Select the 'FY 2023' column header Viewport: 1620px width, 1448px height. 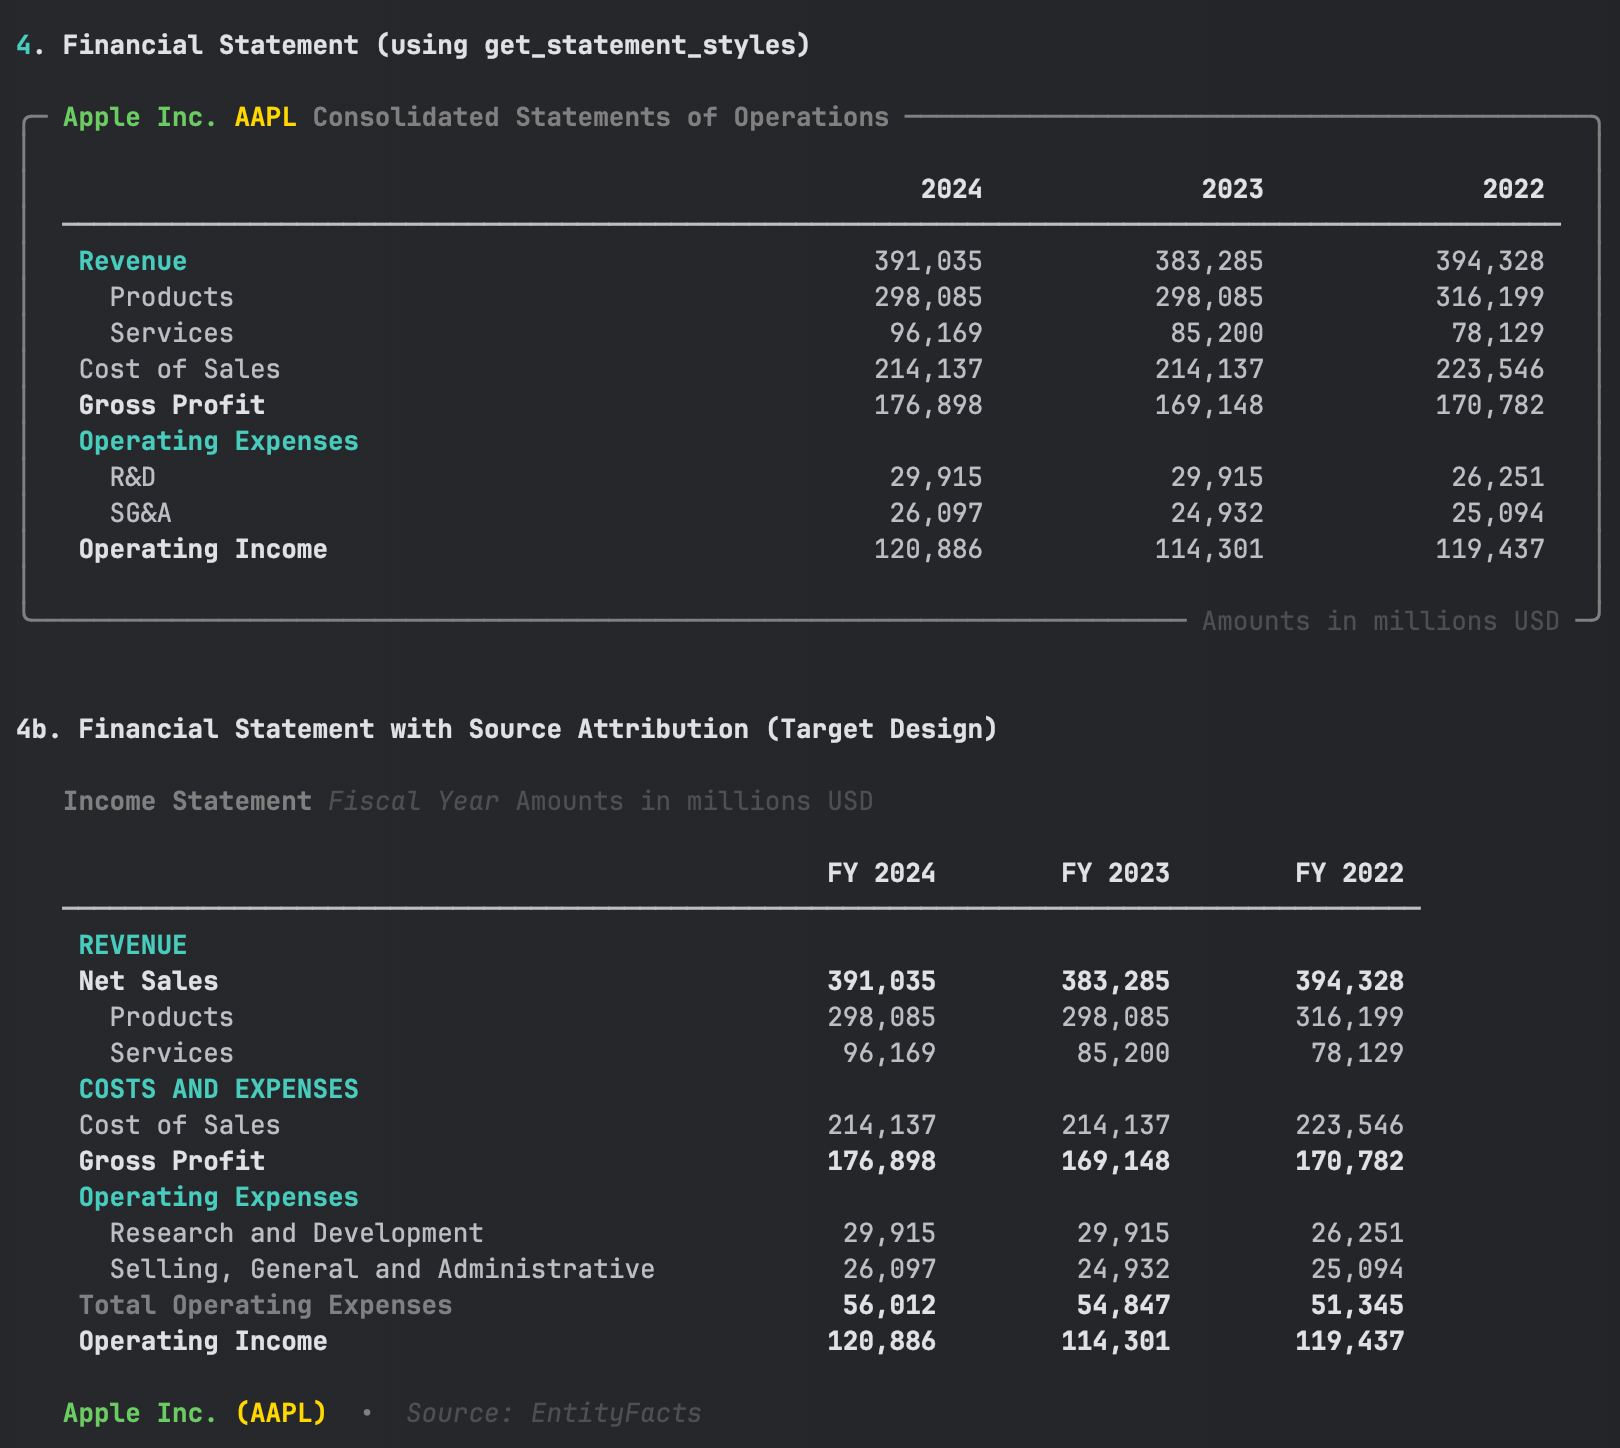click(x=1115, y=873)
